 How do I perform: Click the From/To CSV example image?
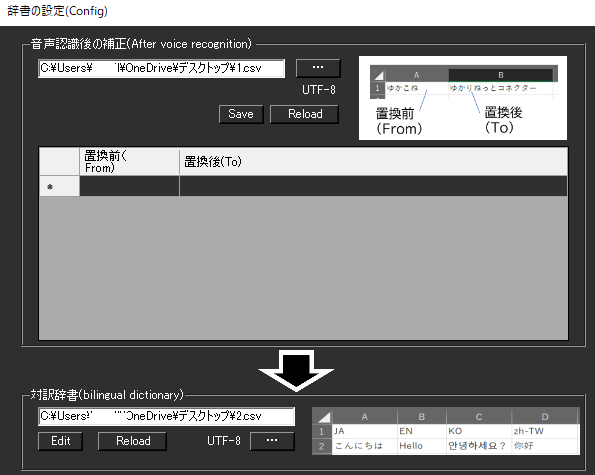coord(463,98)
